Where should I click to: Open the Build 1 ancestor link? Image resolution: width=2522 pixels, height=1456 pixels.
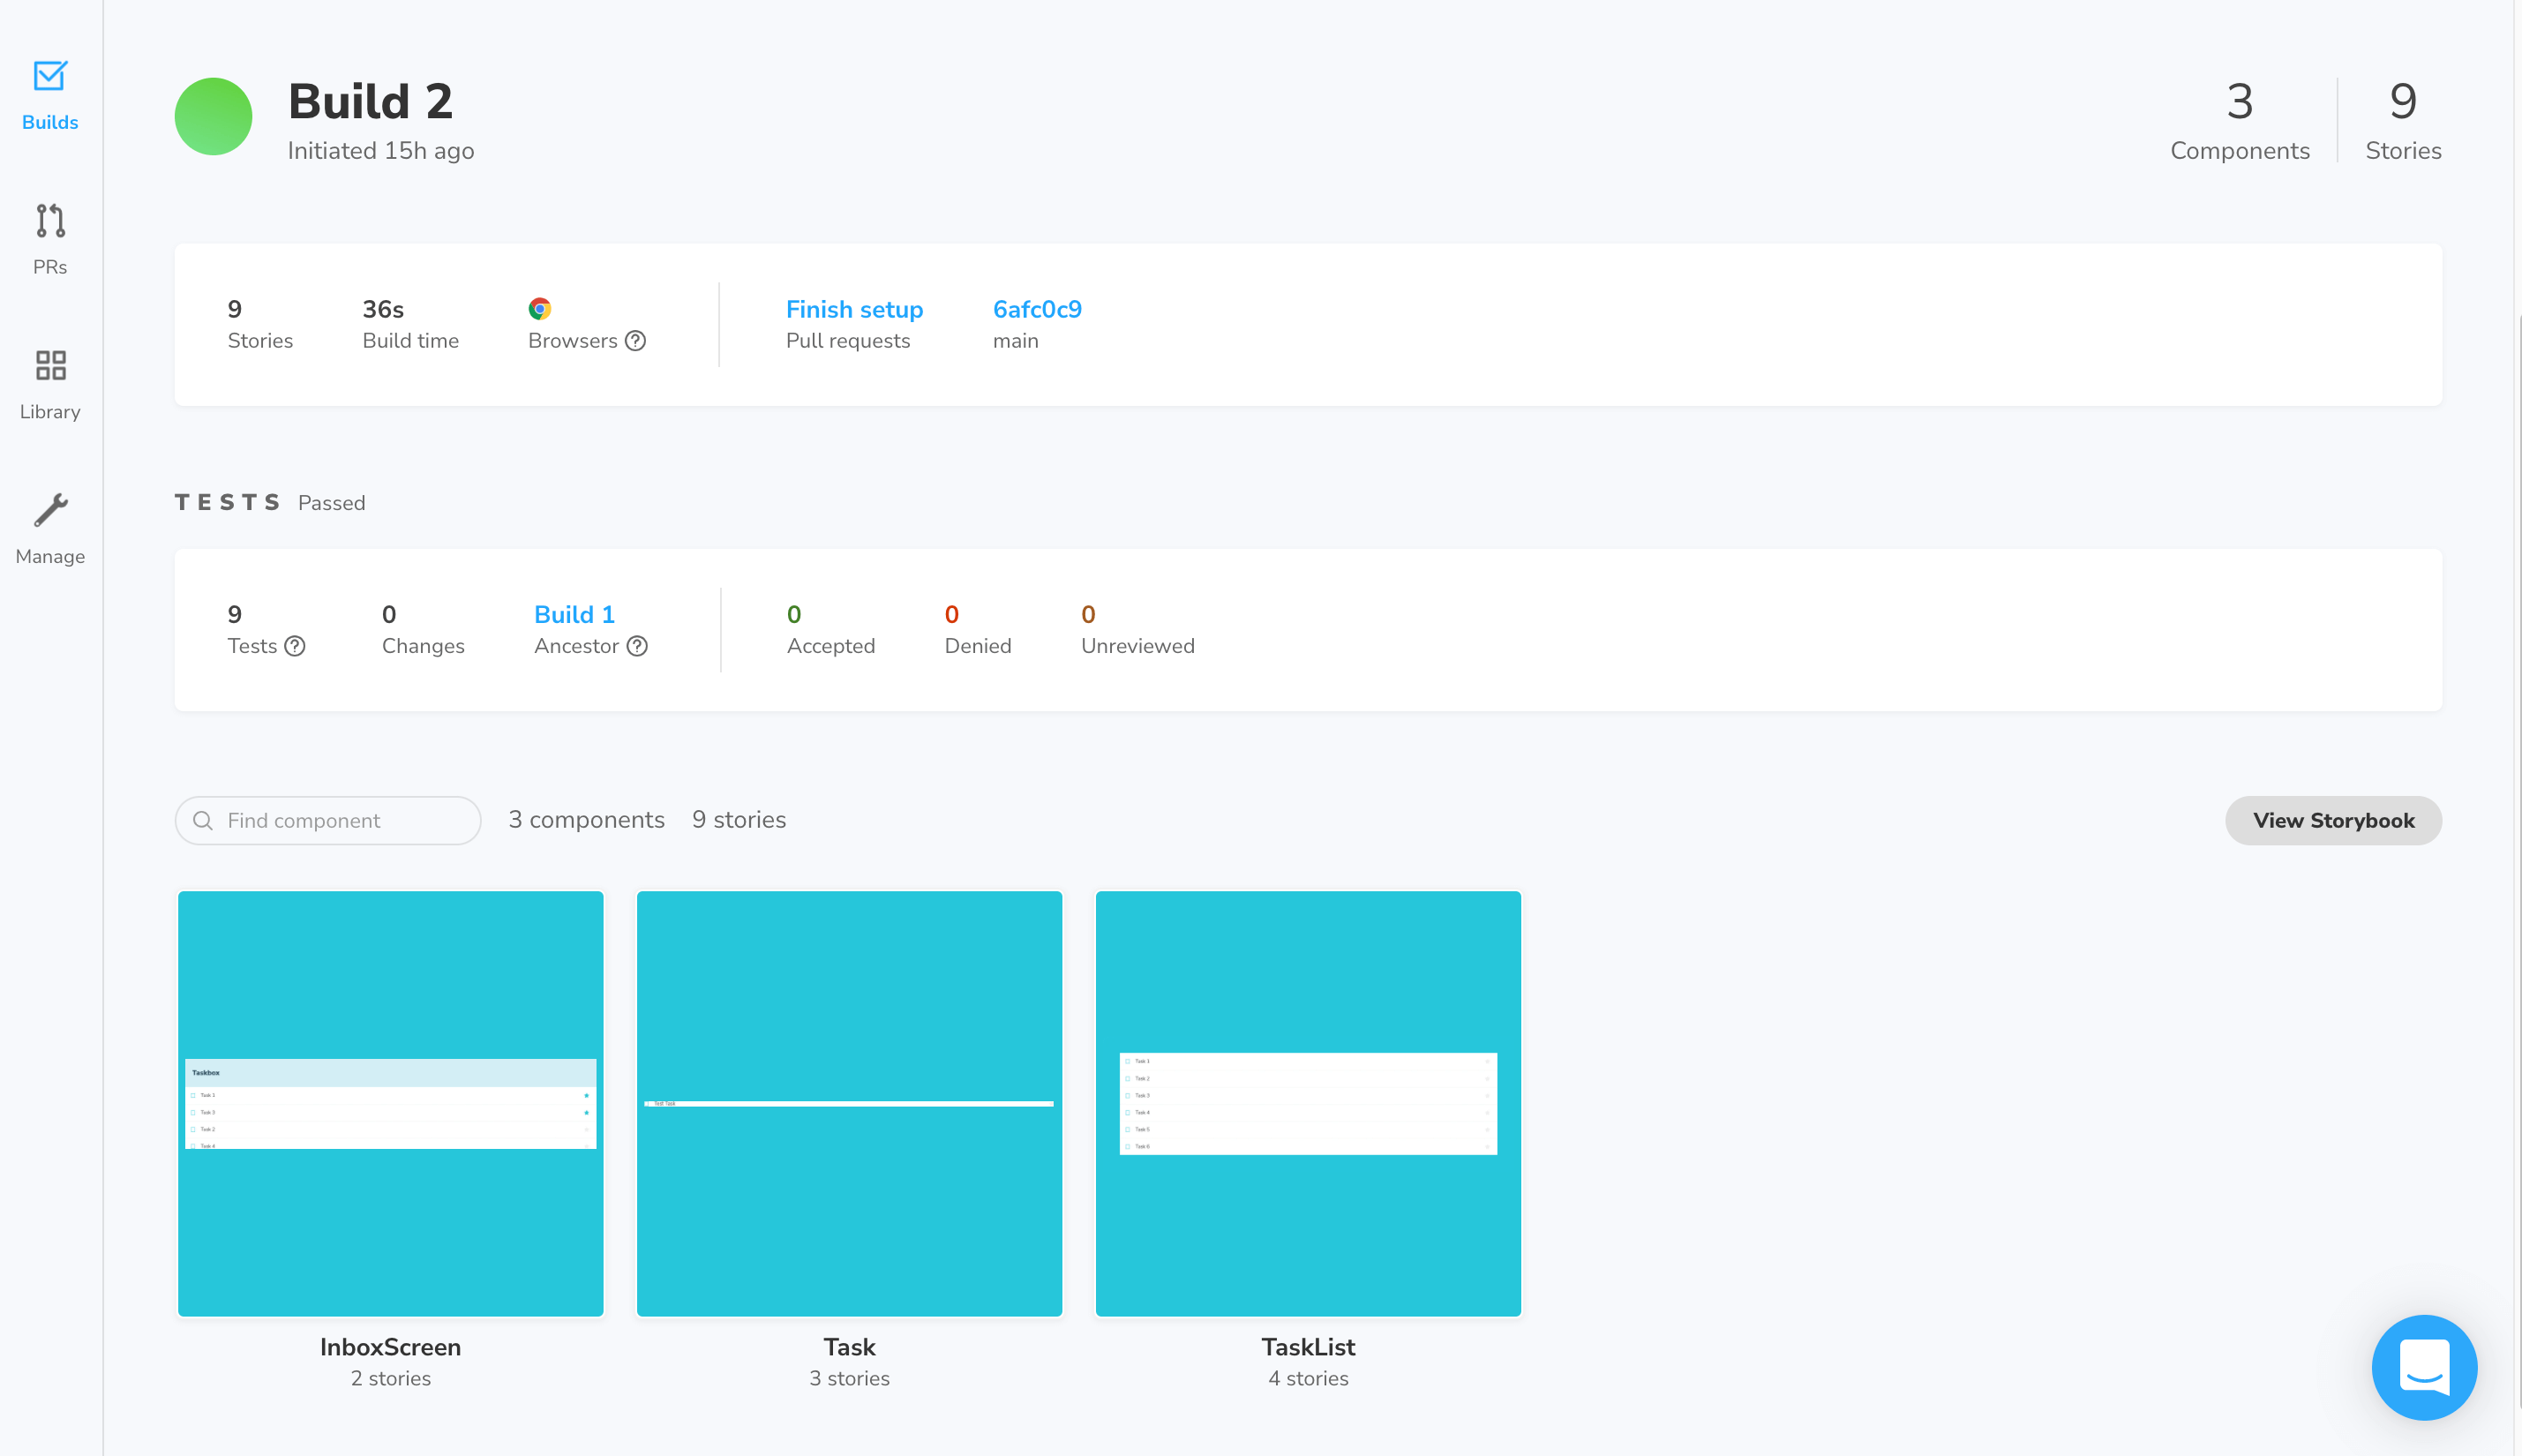(x=574, y=614)
